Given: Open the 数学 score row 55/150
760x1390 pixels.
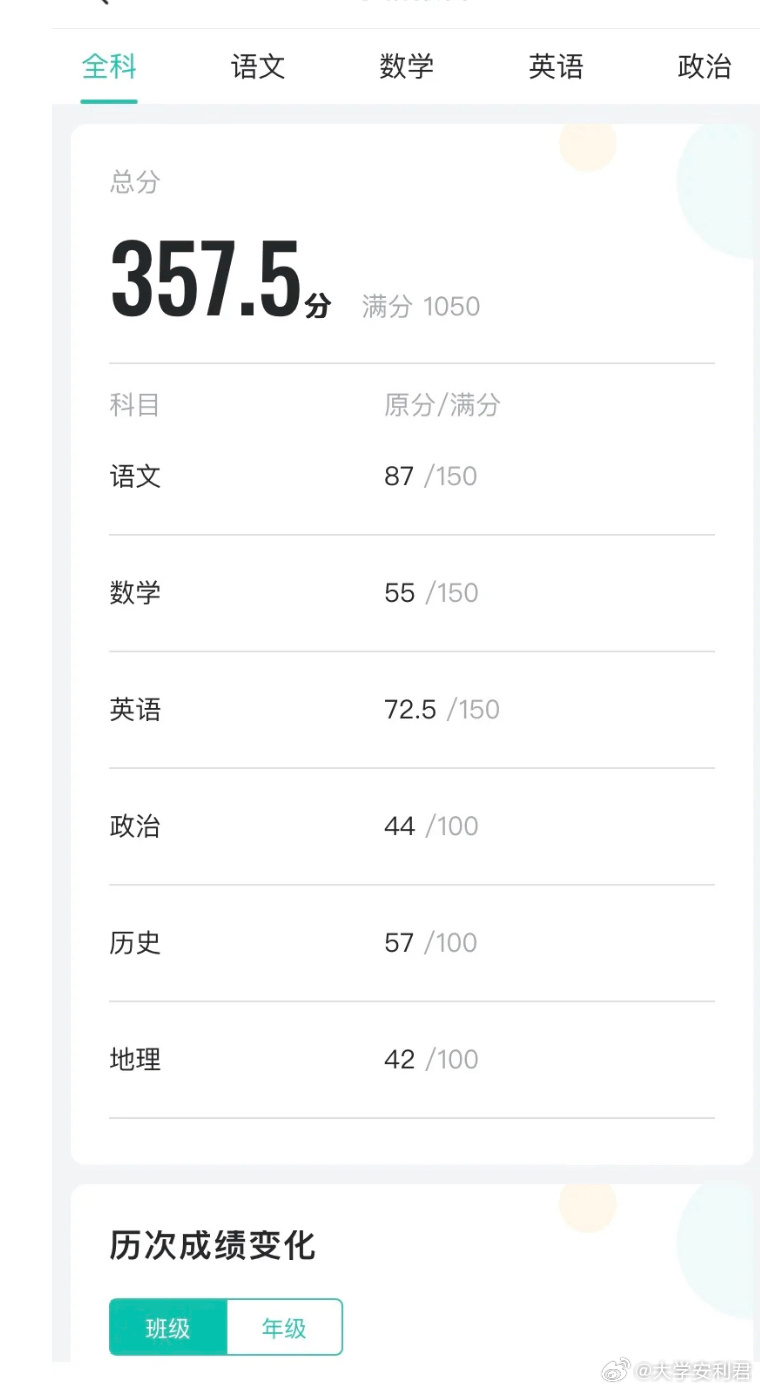Looking at the screenshot, I should pyautogui.click(x=412, y=593).
